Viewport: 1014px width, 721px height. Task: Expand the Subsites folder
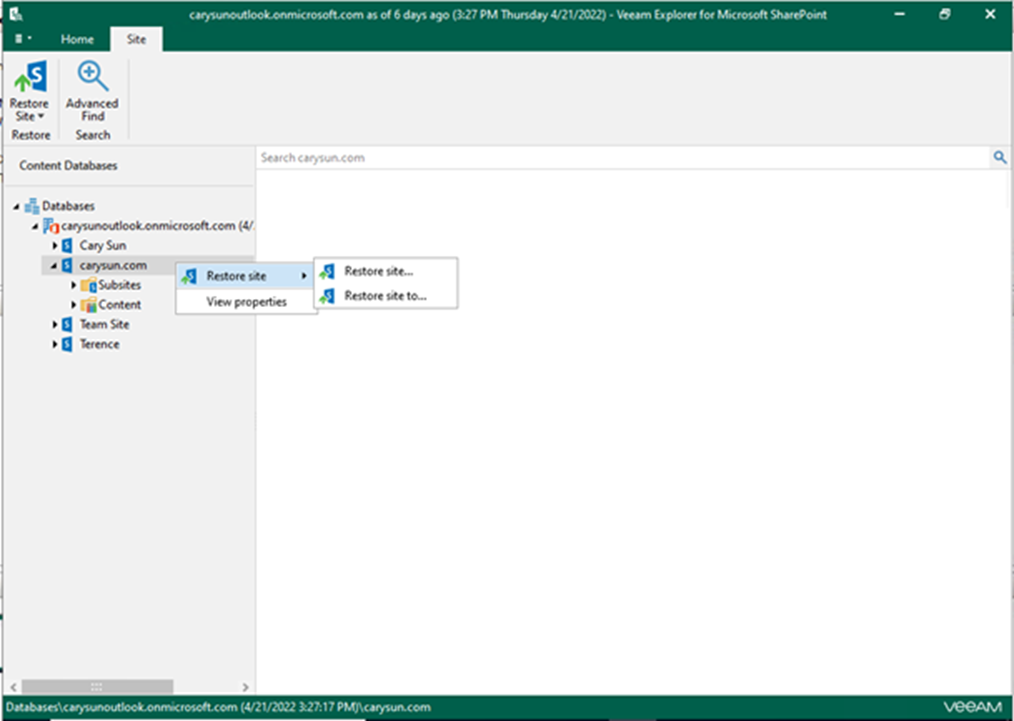coord(74,285)
